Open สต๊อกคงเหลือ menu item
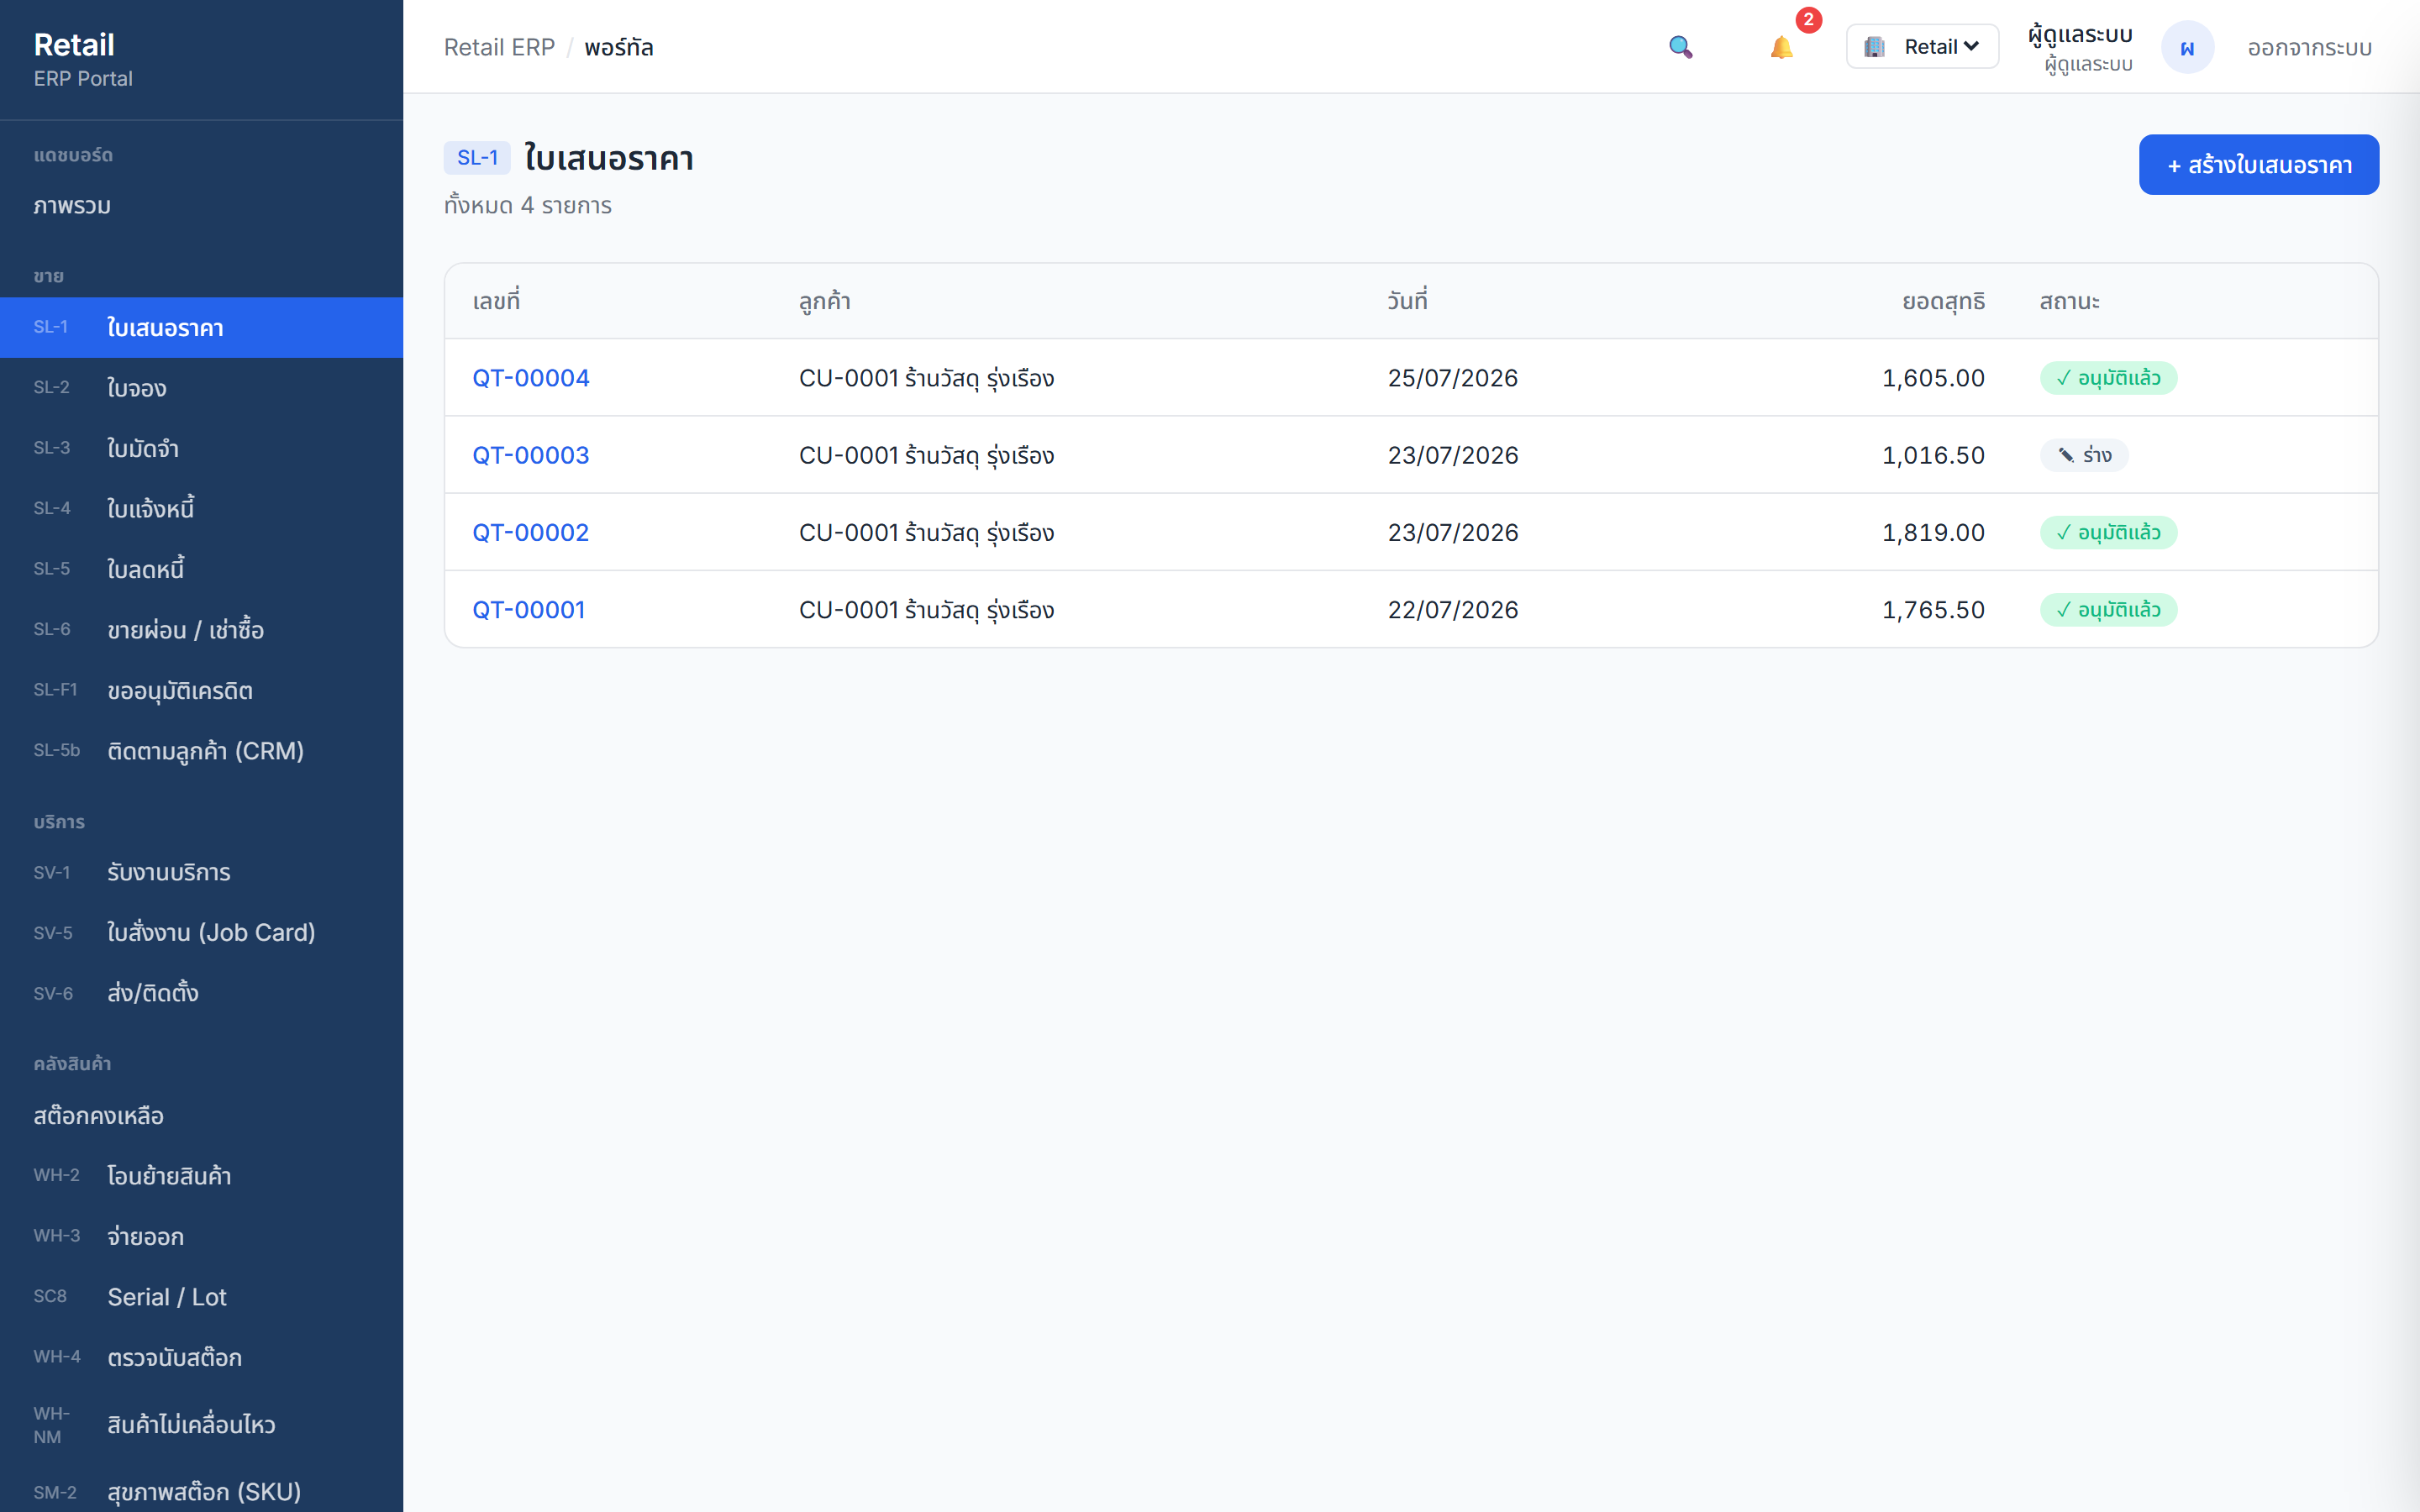The image size is (2420, 1512). tap(201, 1115)
